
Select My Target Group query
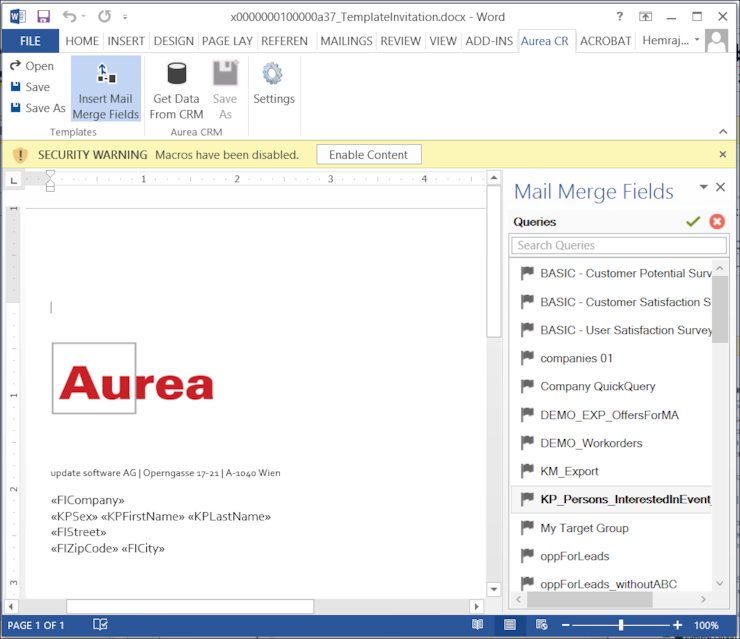pyautogui.click(x=613, y=528)
